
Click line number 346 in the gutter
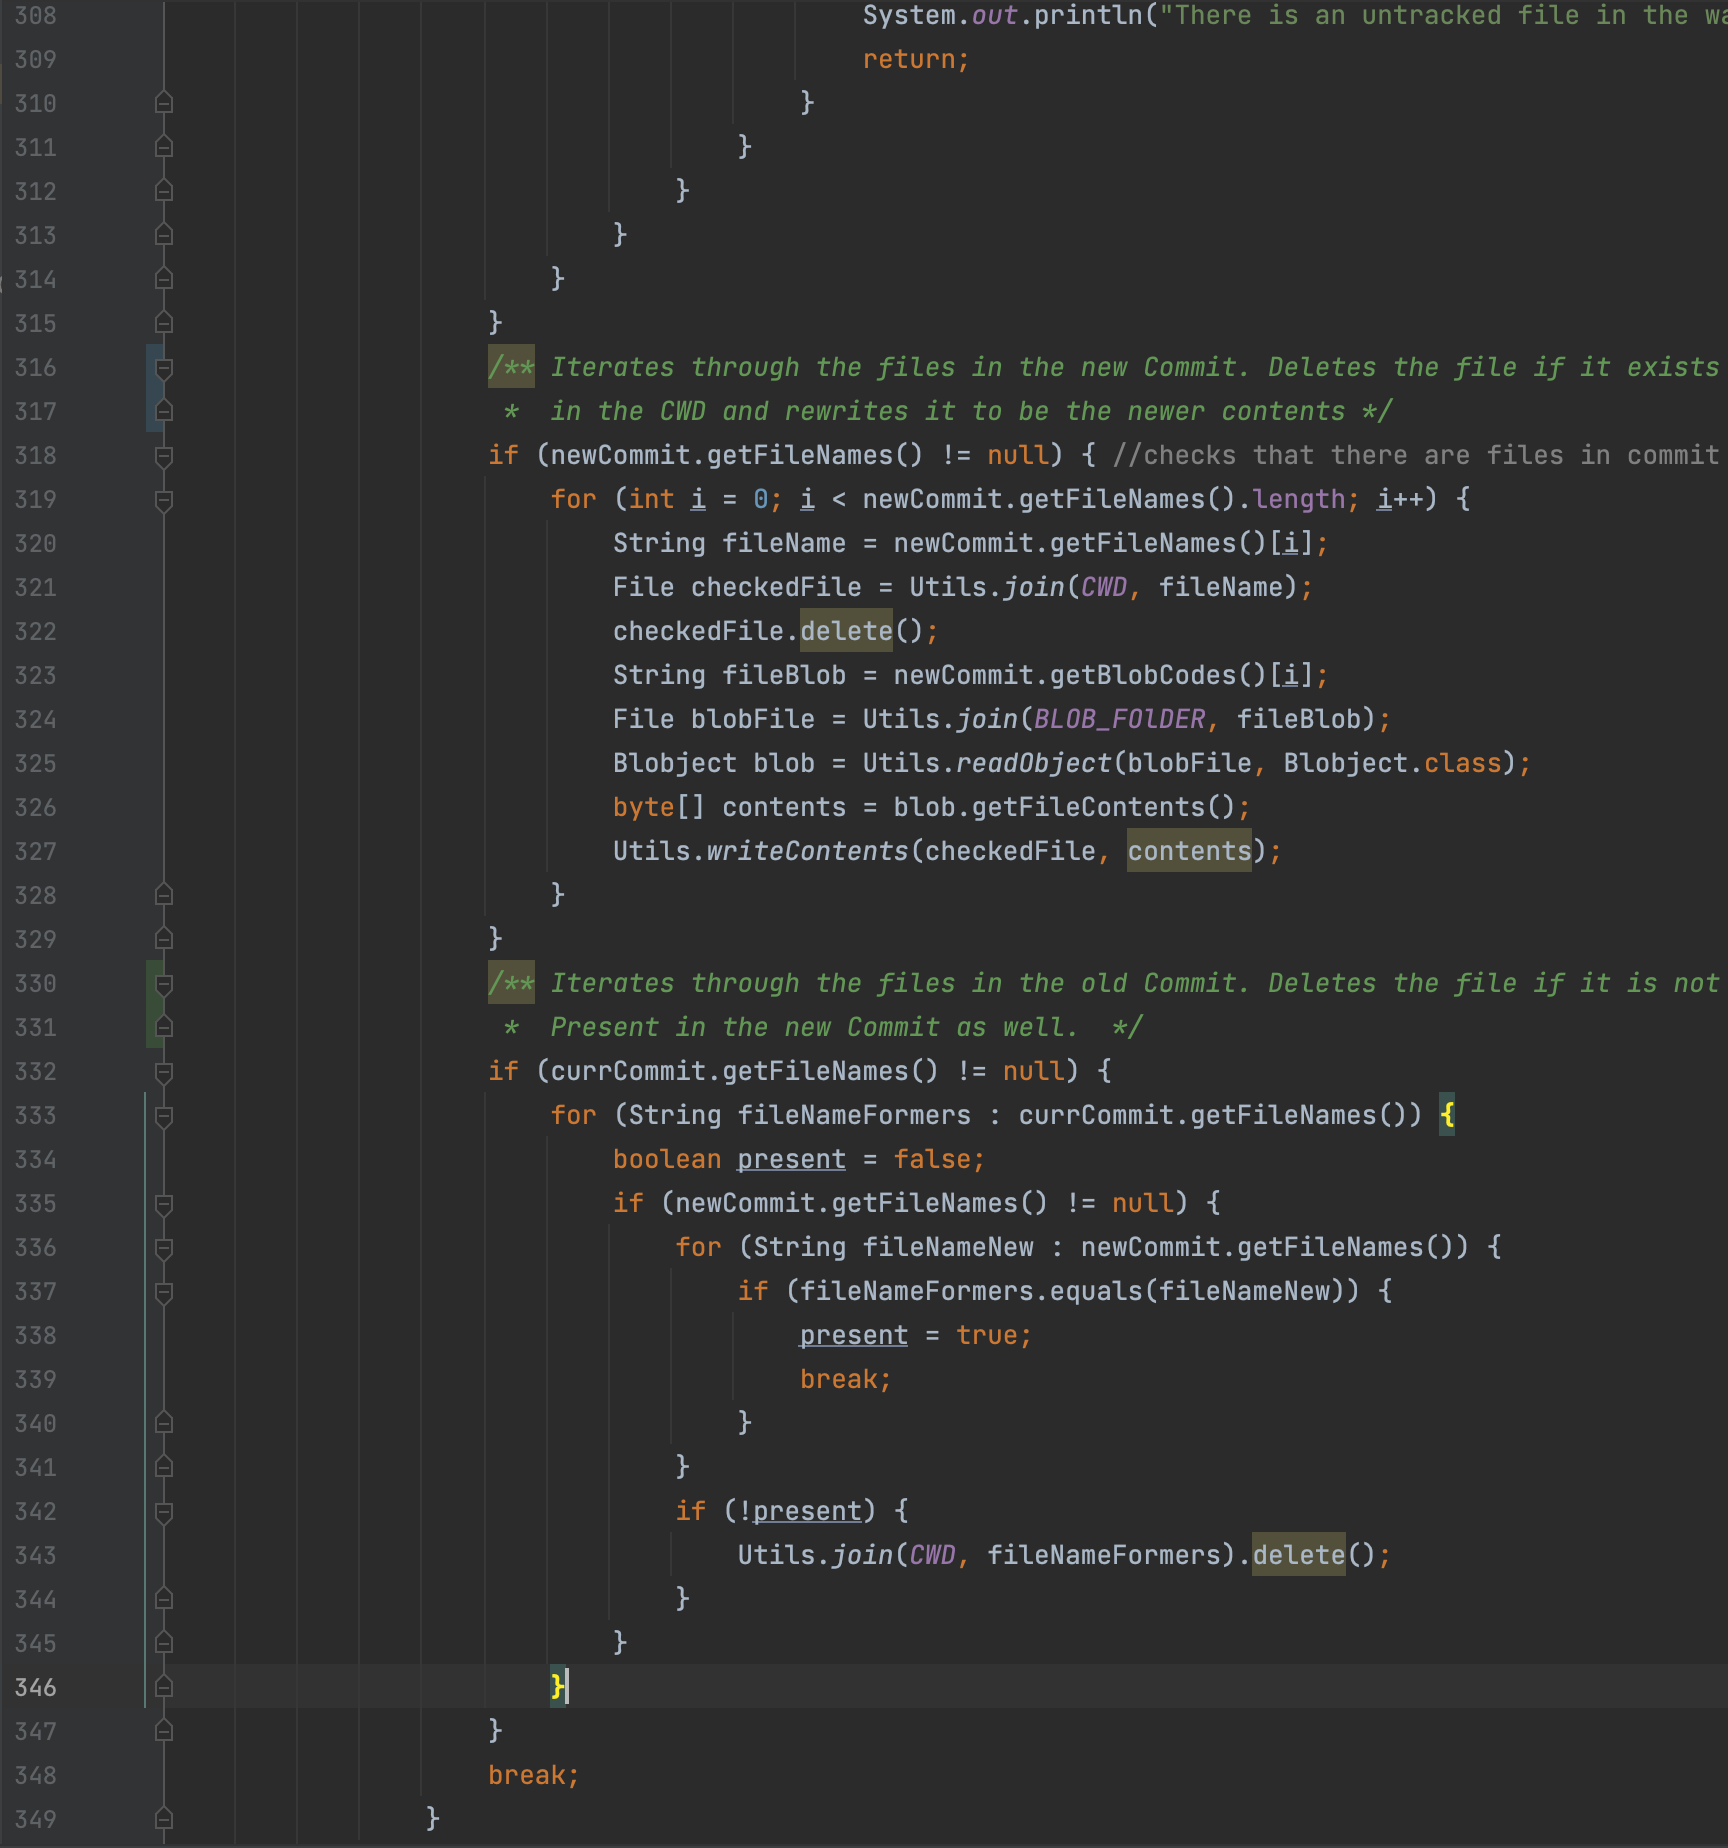point(36,1688)
